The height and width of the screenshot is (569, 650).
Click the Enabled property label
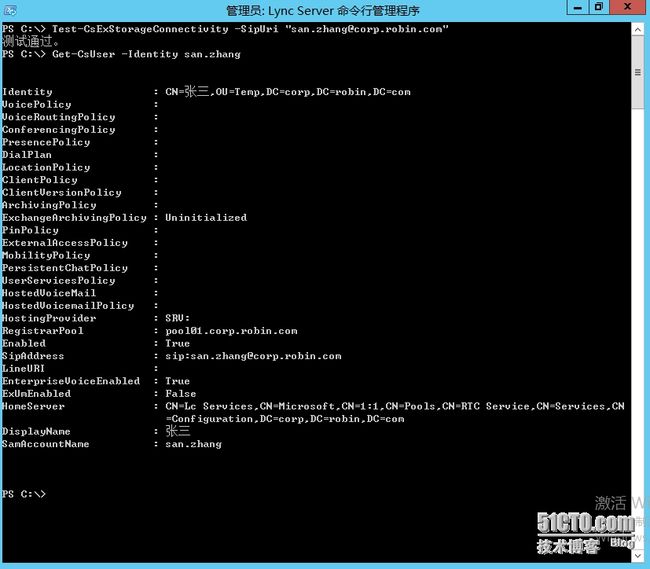tap(24, 344)
